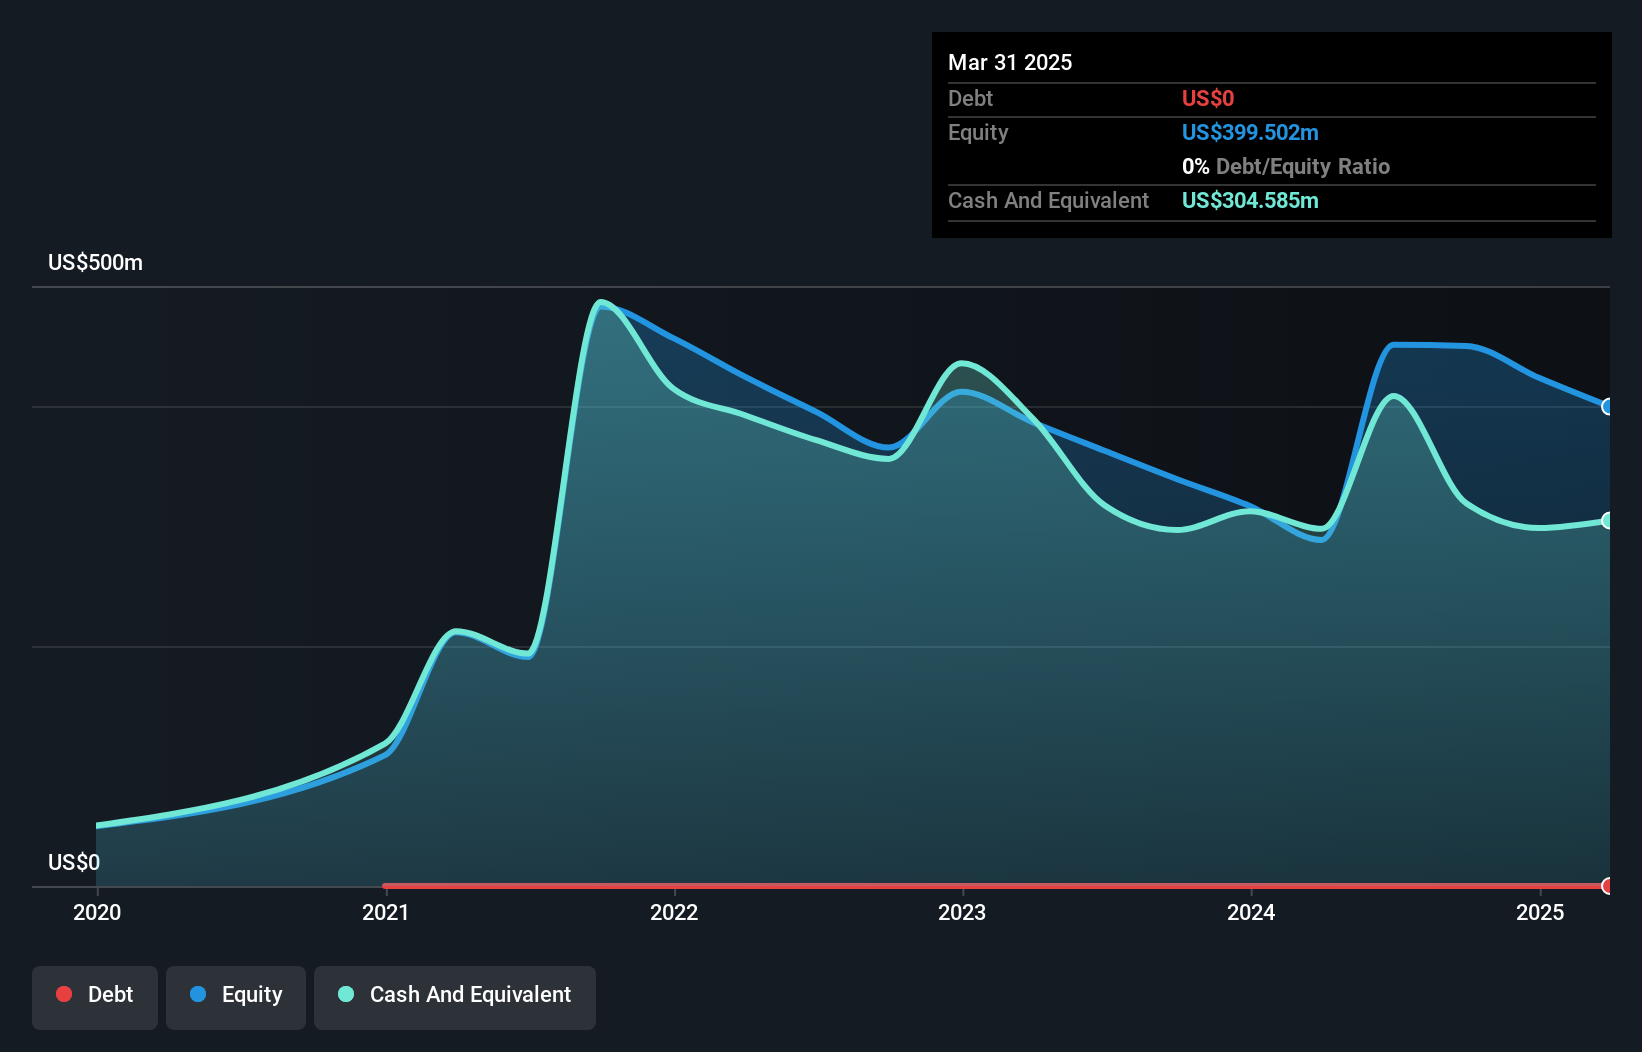Viewport: 1642px width, 1052px height.
Task: Click the 2021 x-axis label
Action: 385,912
